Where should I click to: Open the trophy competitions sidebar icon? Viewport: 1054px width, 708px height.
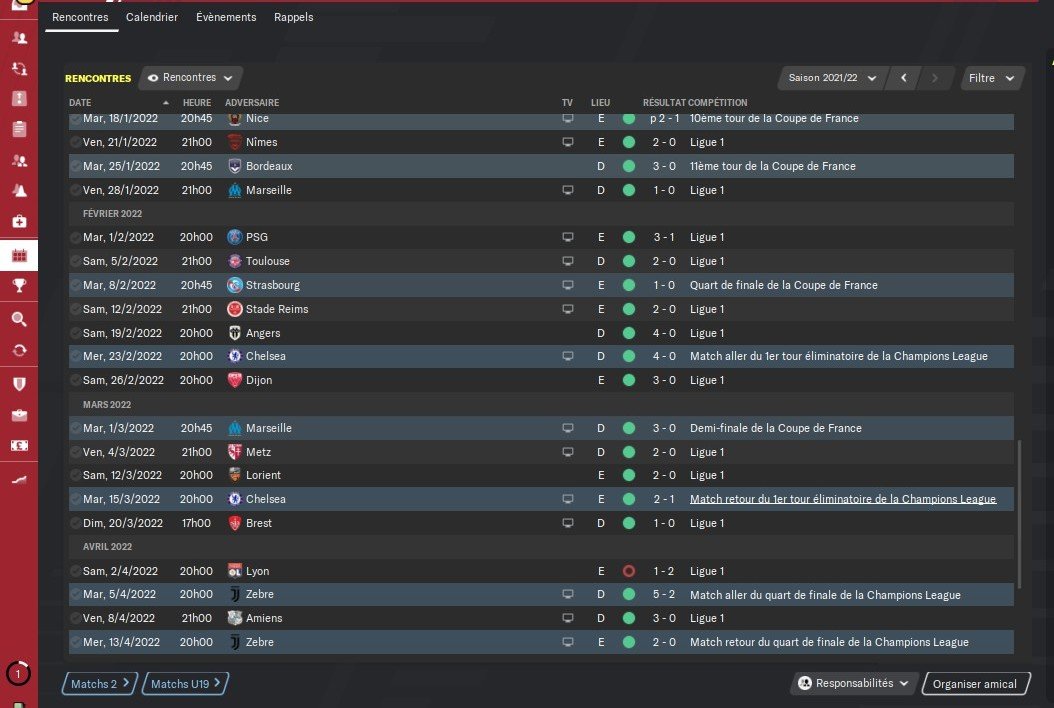click(x=19, y=286)
